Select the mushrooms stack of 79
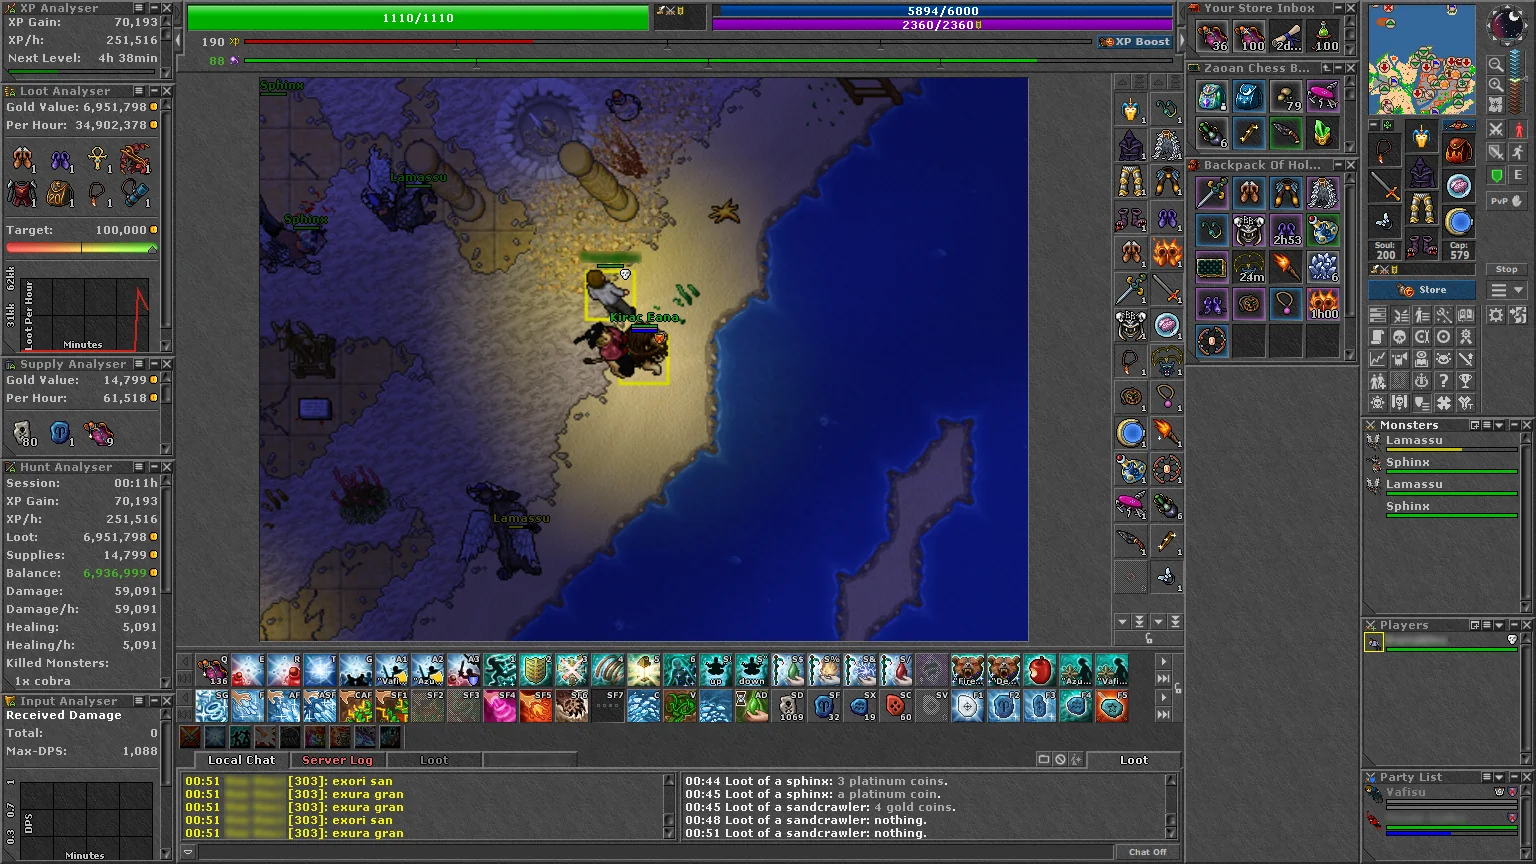1536x864 pixels. pyautogui.click(x=1286, y=96)
